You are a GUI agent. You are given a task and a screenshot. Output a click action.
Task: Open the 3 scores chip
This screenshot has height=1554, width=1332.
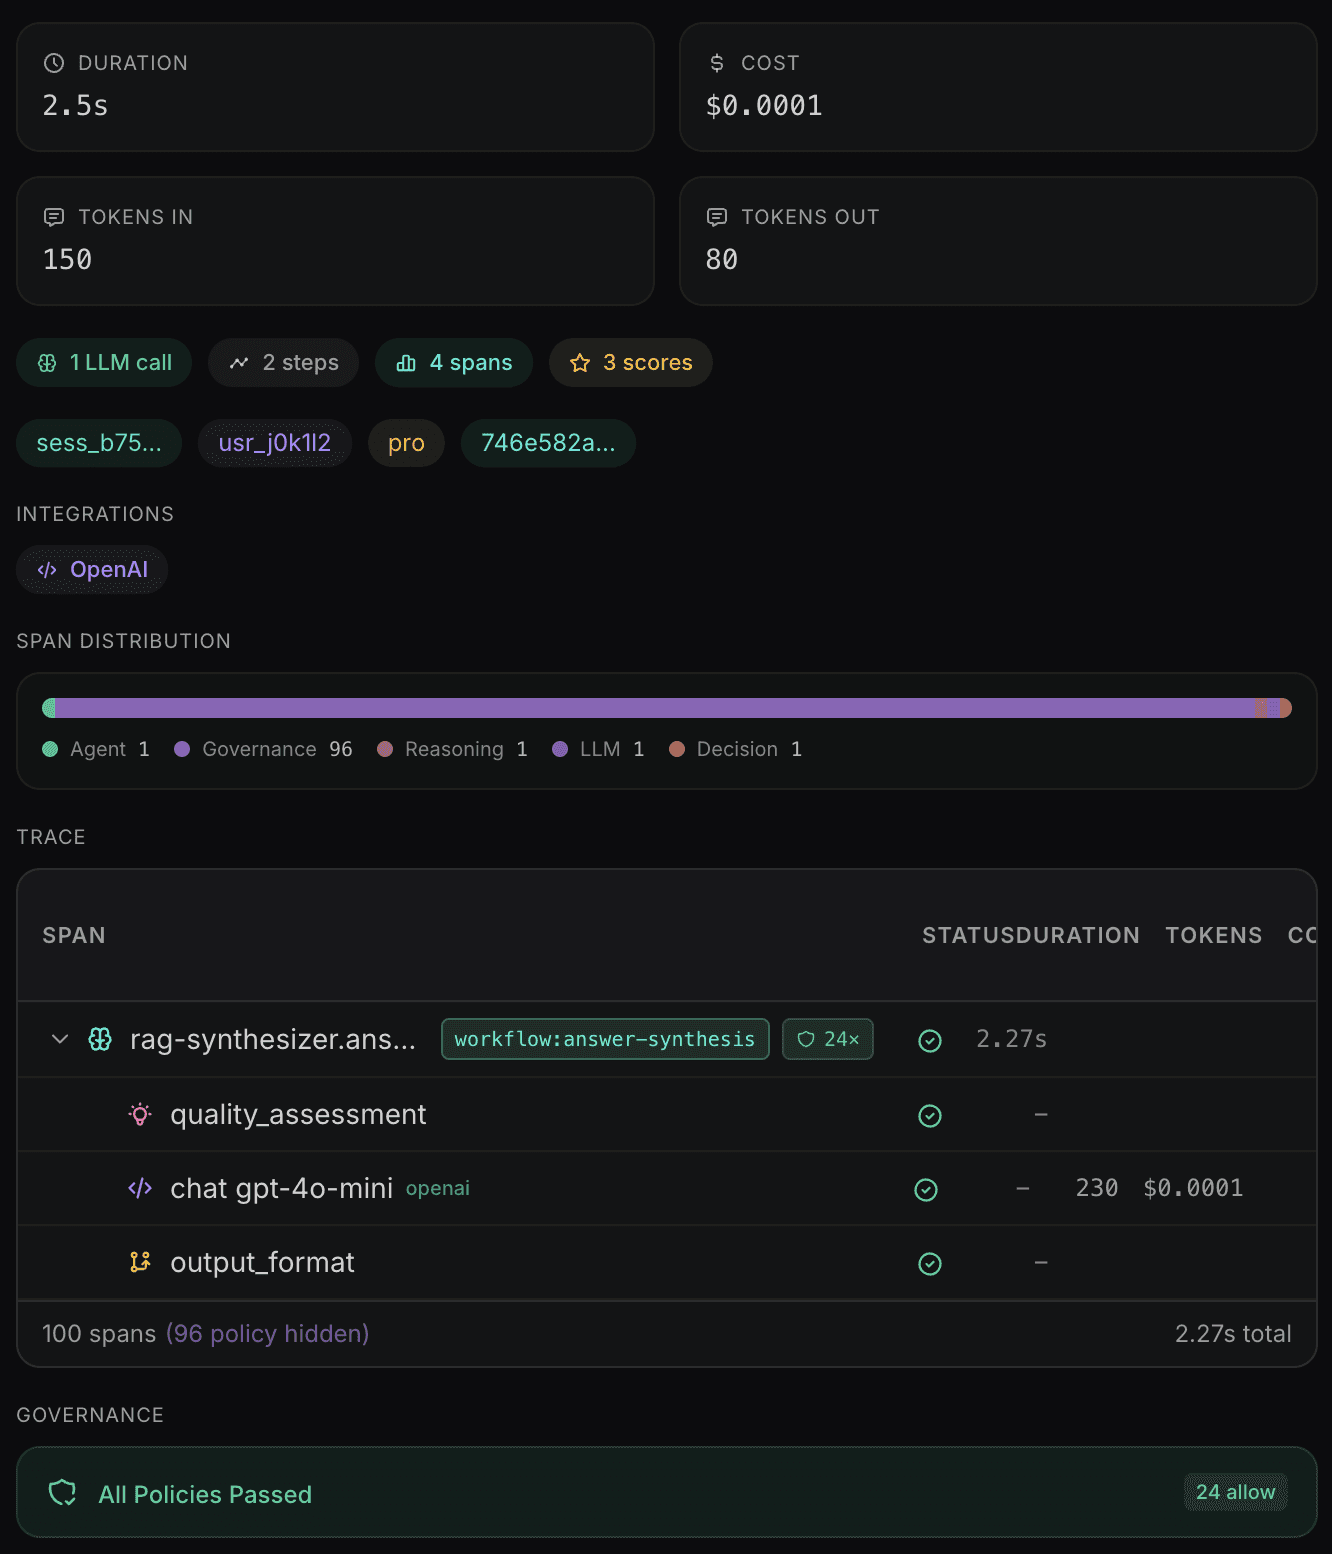tap(631, 363)
